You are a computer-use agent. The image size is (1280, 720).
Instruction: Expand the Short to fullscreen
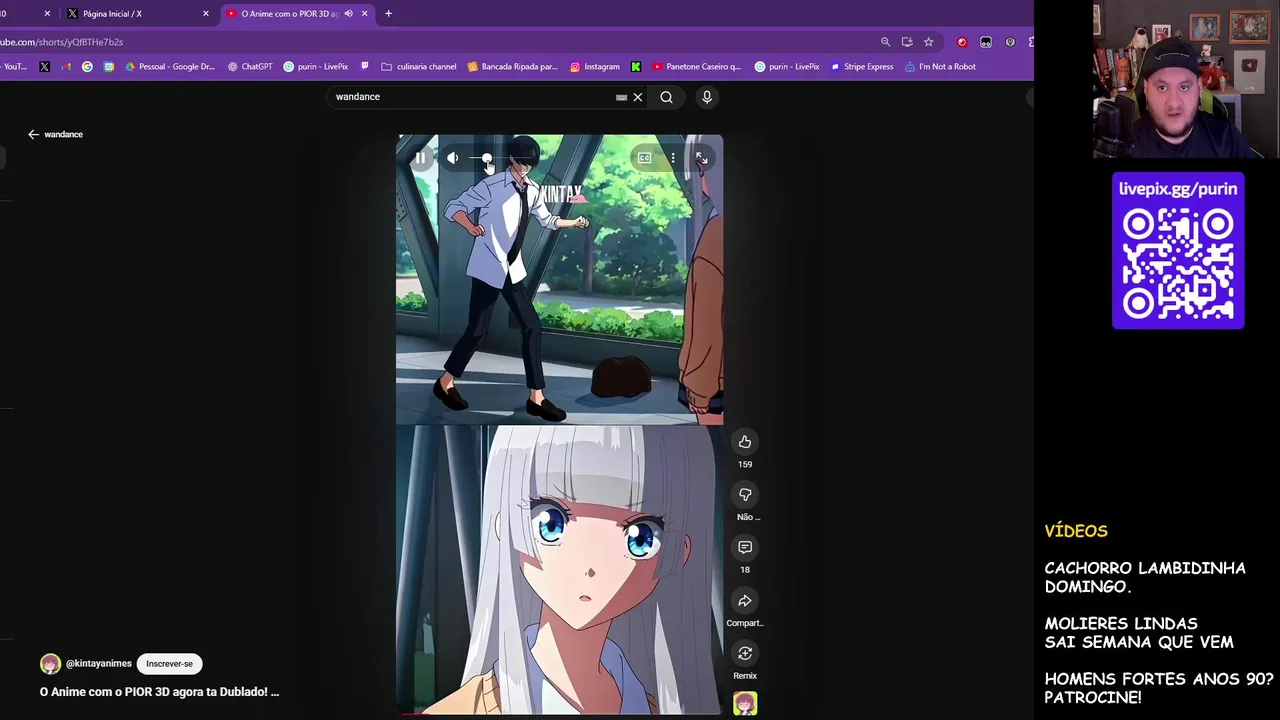tap(701, 158)
